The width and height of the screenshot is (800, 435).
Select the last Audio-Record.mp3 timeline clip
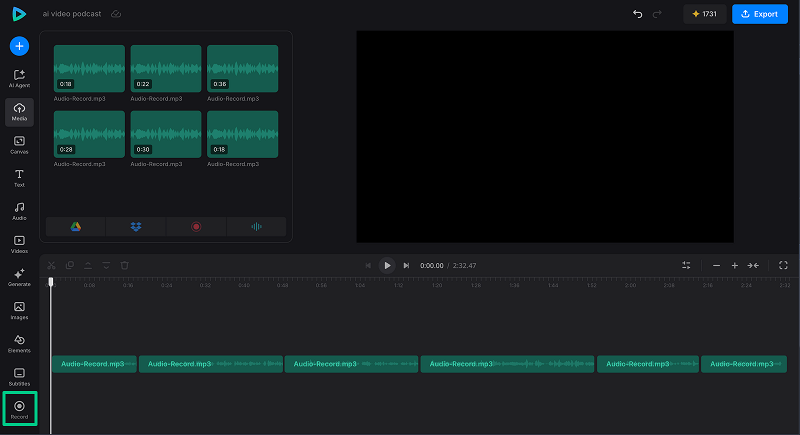744,364
